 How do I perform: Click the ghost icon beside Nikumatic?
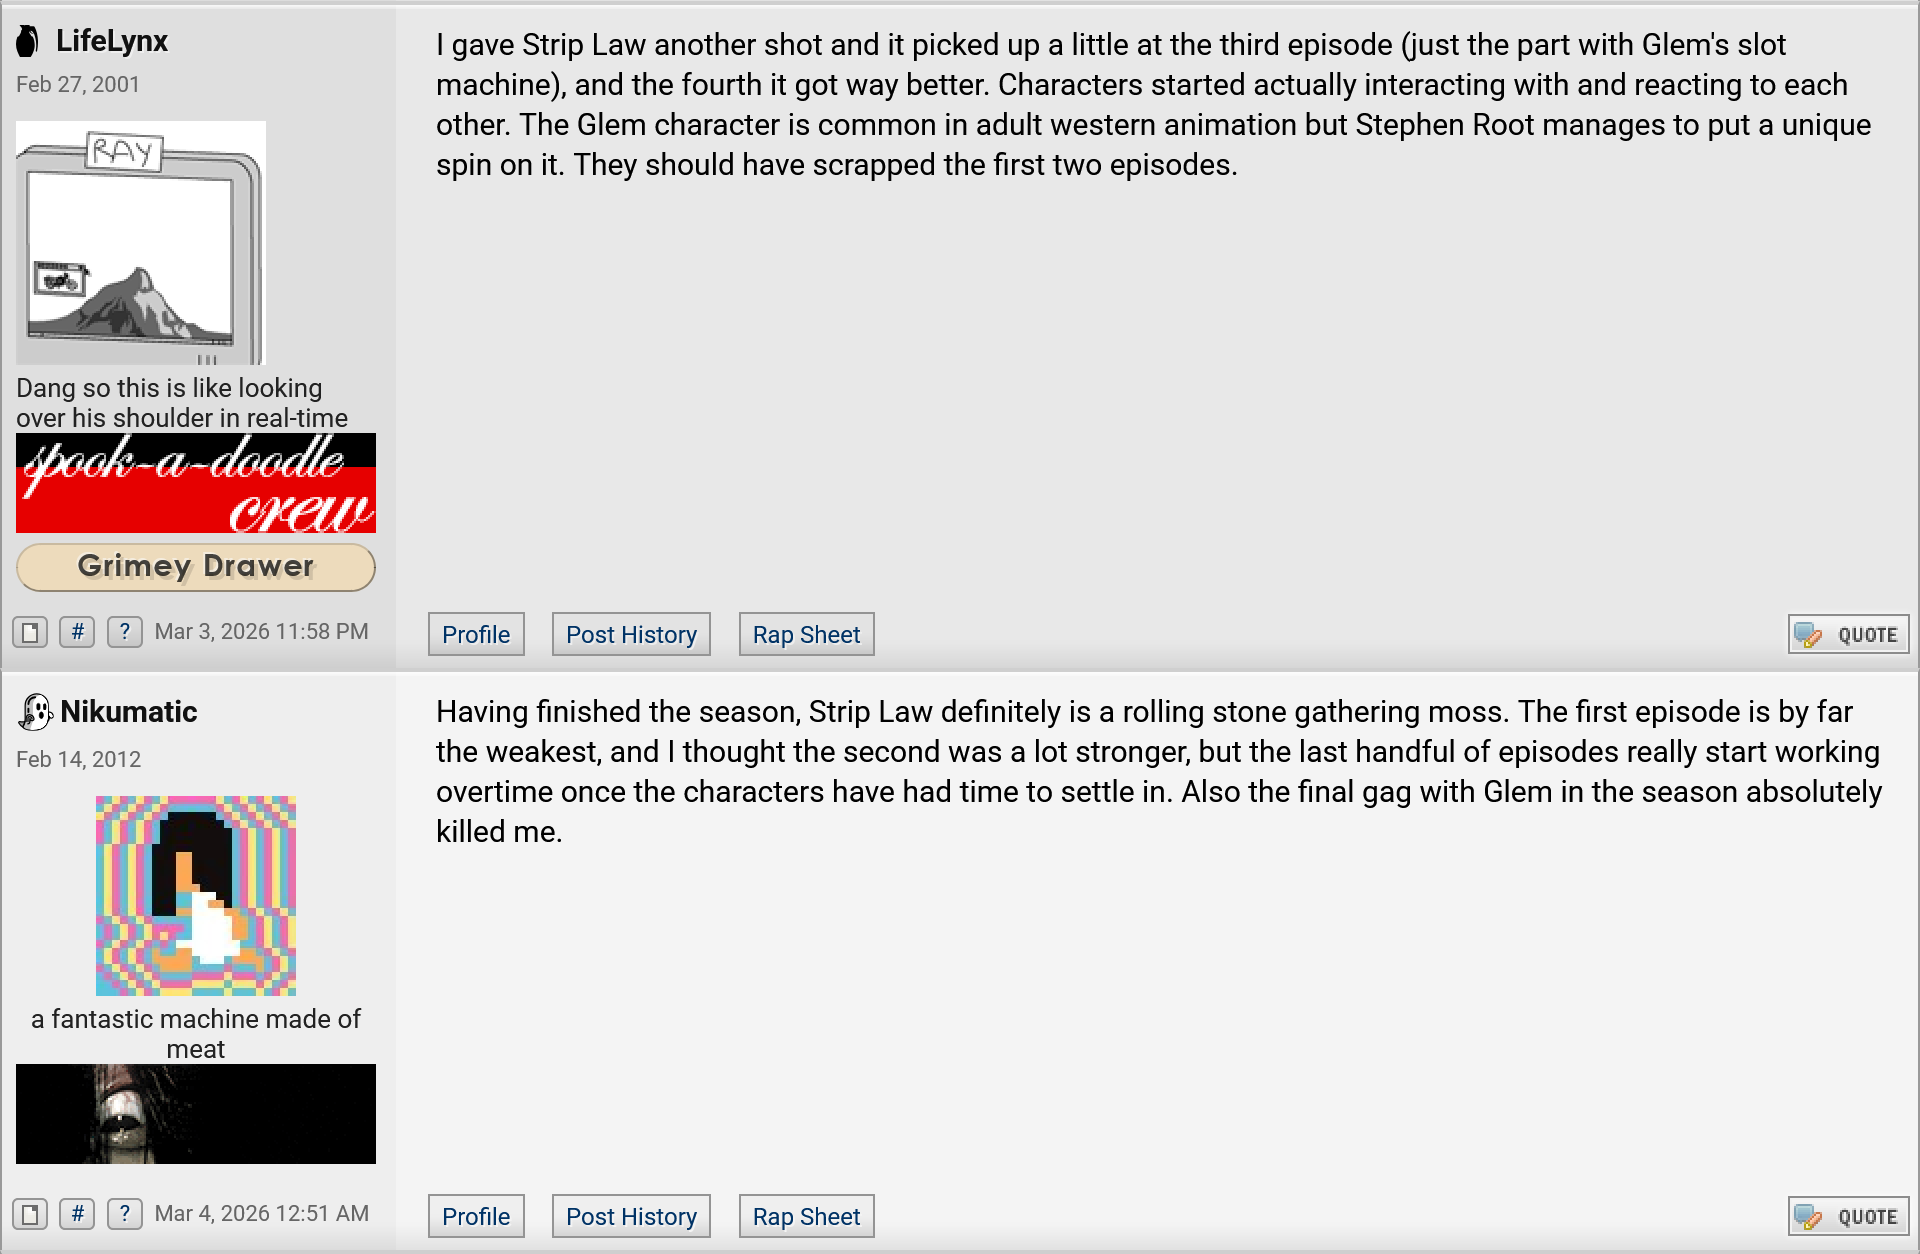[35, 712]
